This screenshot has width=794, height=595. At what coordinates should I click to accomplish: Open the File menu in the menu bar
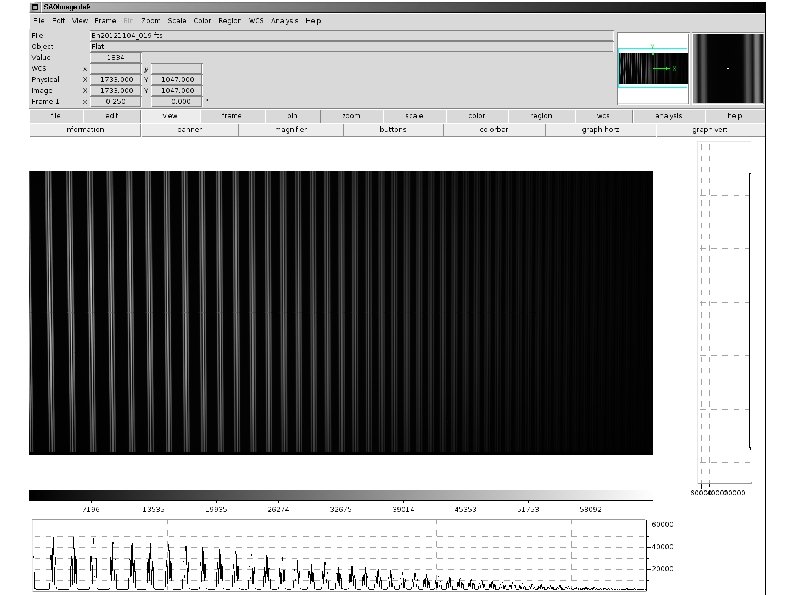pos(38,20)
